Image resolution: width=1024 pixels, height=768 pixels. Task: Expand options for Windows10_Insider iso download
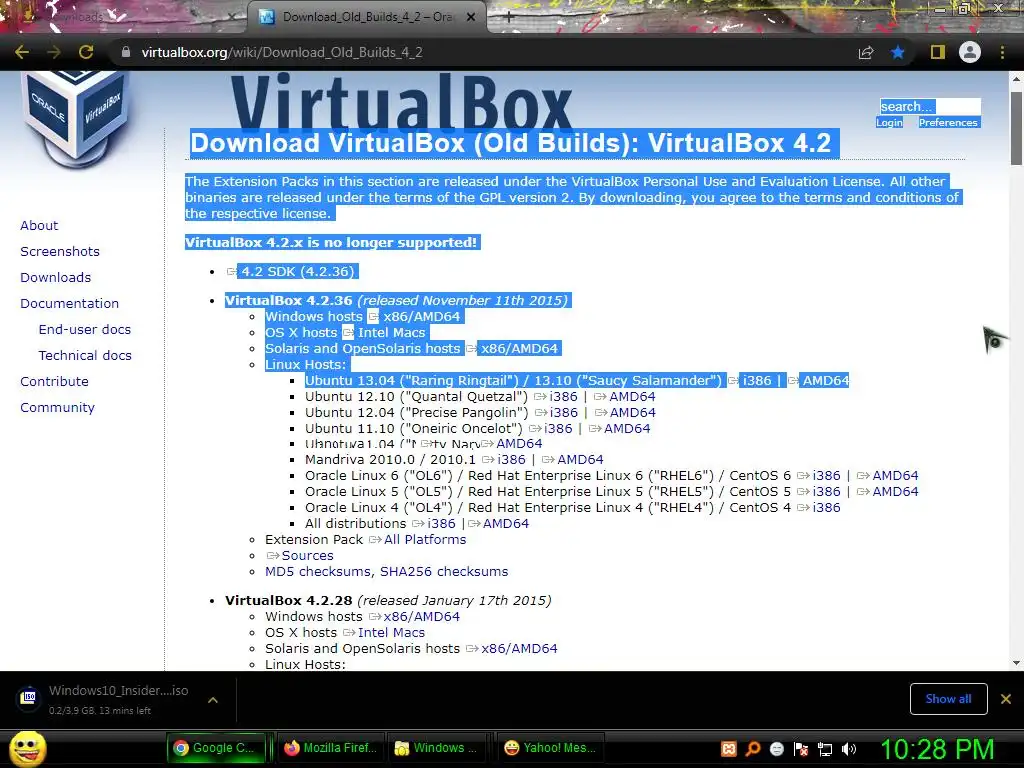point(212,700)
